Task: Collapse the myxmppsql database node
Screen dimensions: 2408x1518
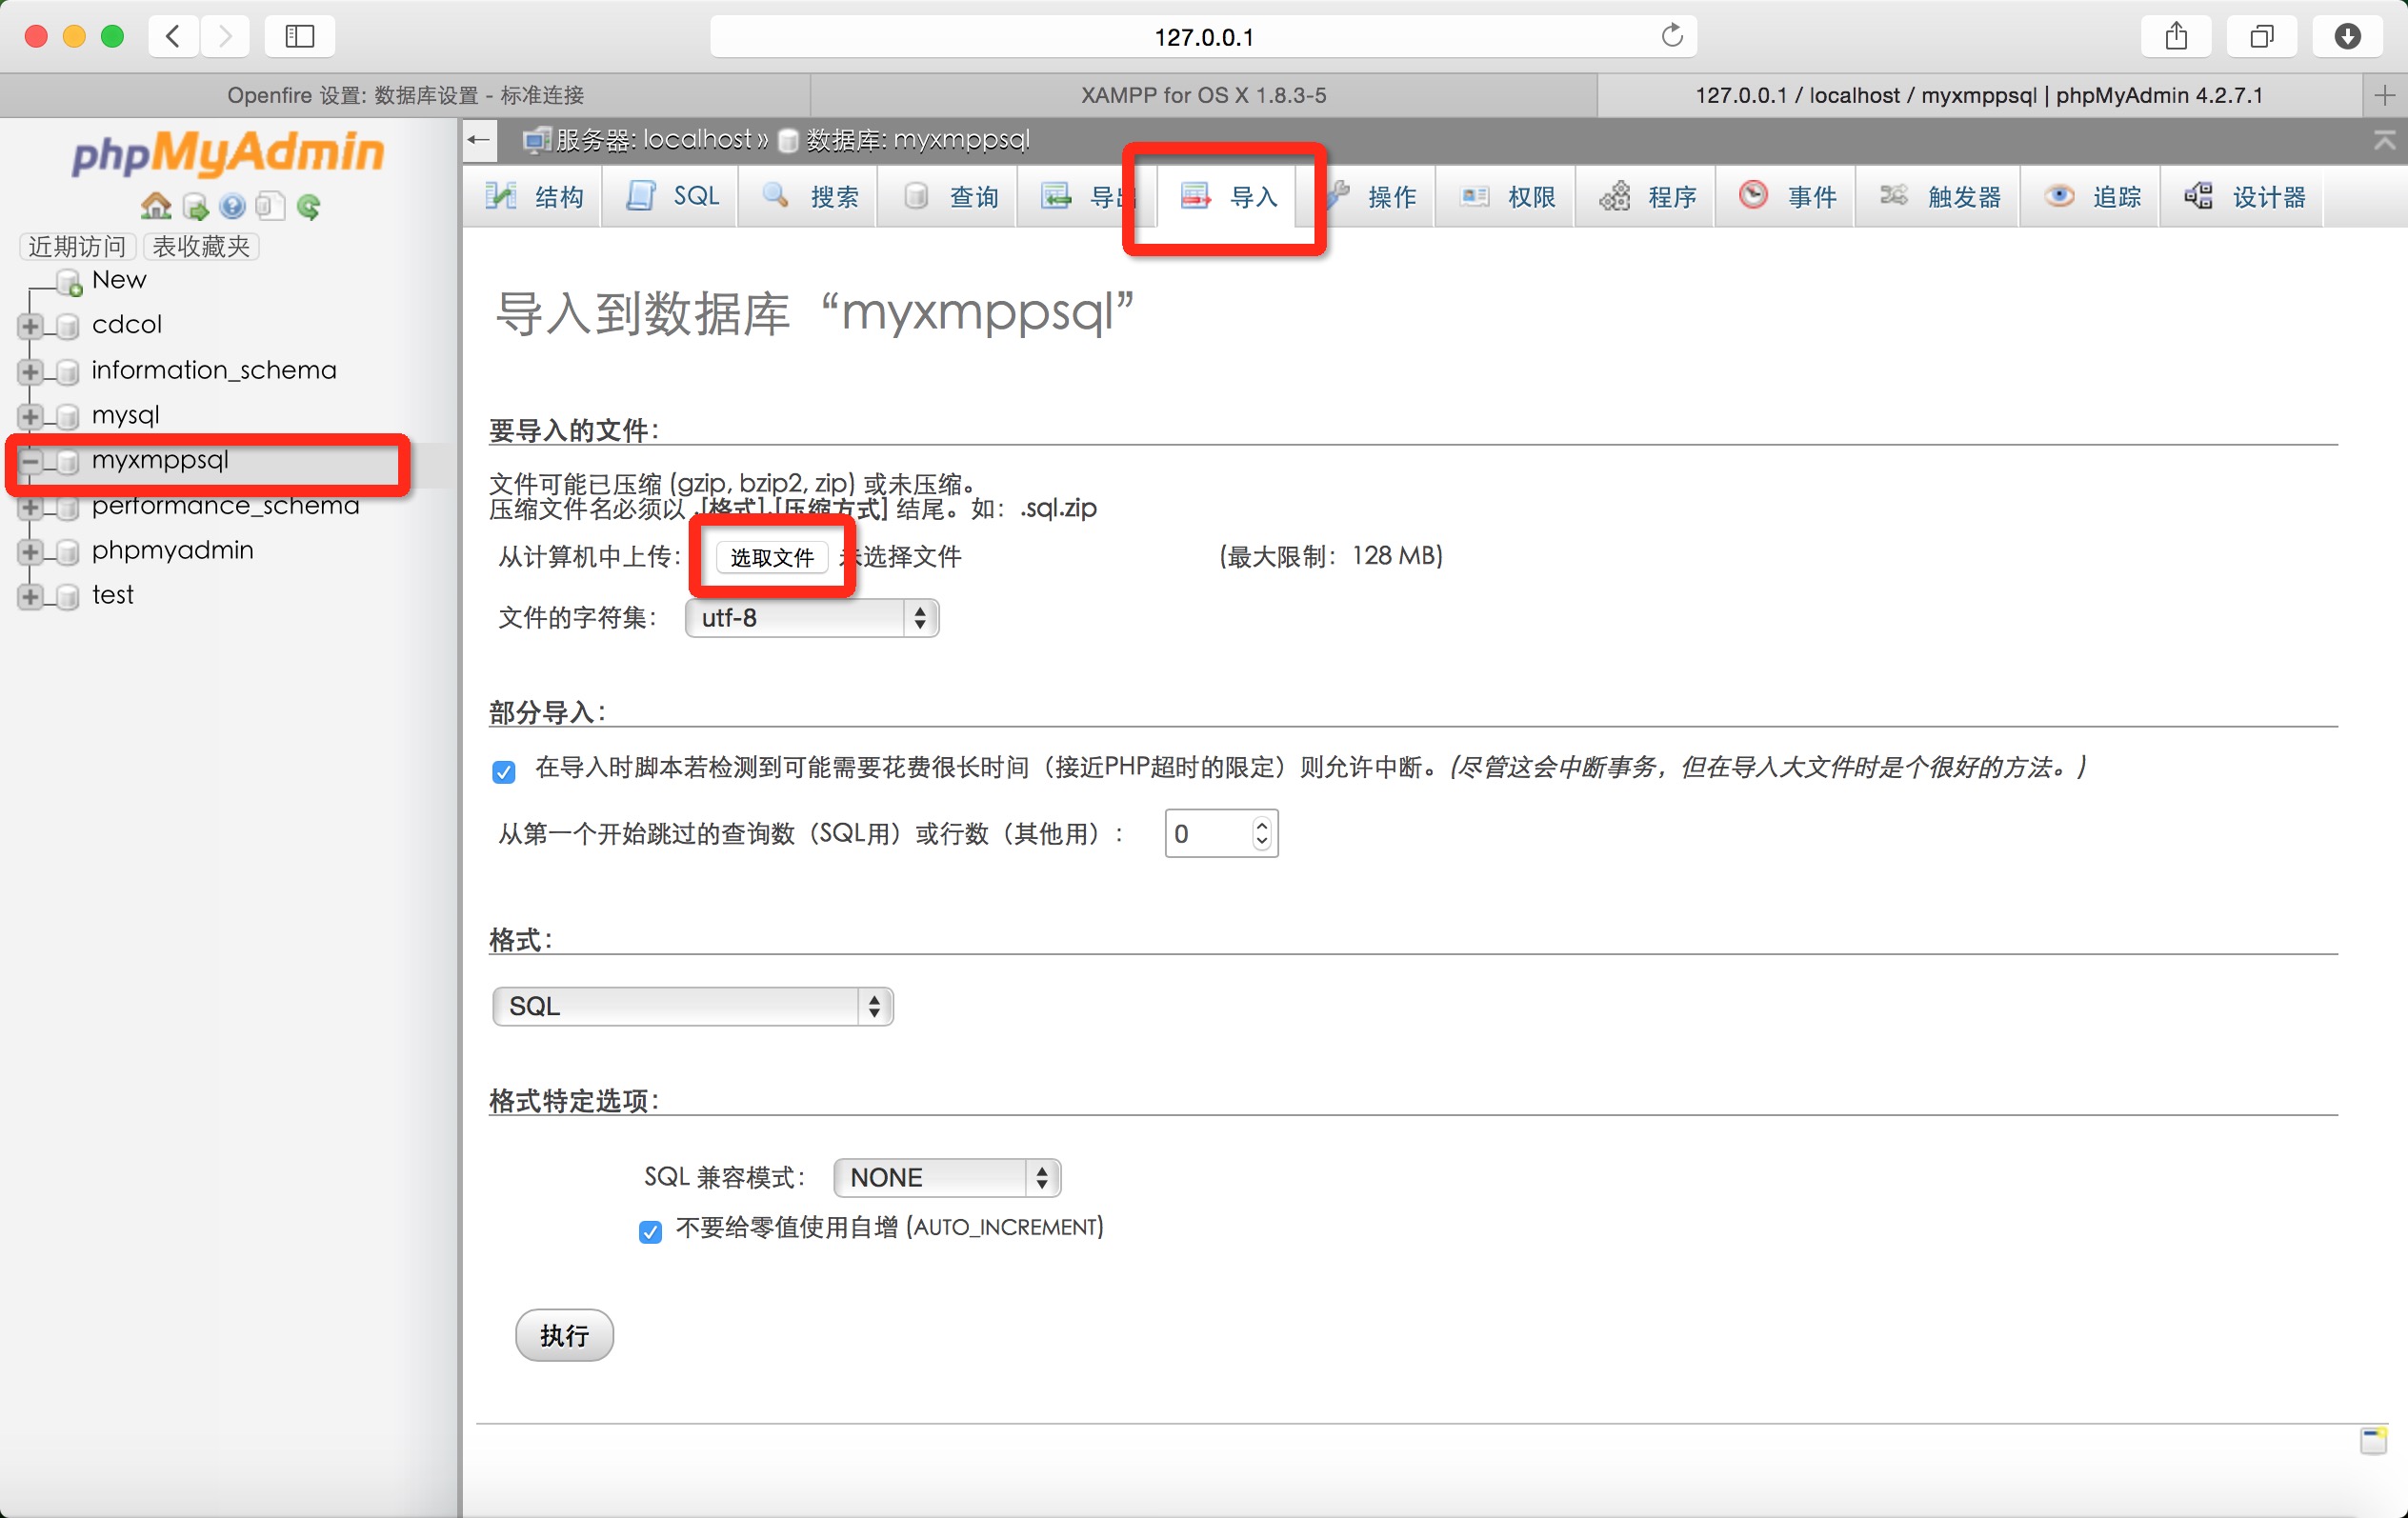Action: click(30, 461)
